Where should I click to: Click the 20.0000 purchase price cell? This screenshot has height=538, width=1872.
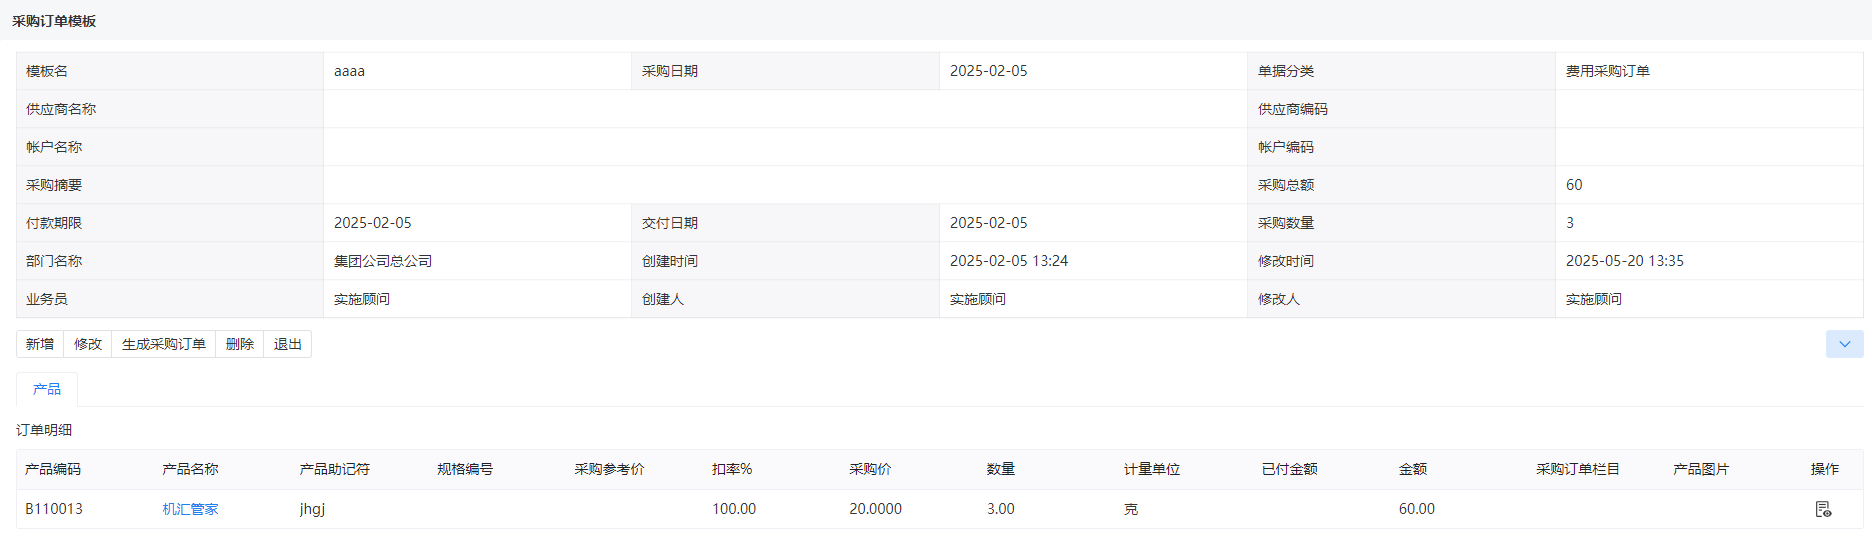coord(876,509)
